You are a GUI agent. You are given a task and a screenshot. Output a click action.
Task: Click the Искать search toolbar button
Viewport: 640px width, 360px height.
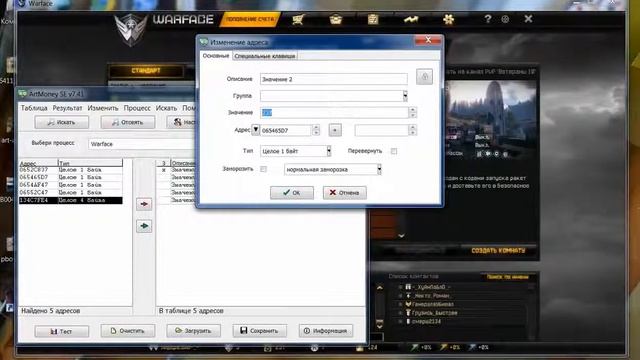point(62,122)
